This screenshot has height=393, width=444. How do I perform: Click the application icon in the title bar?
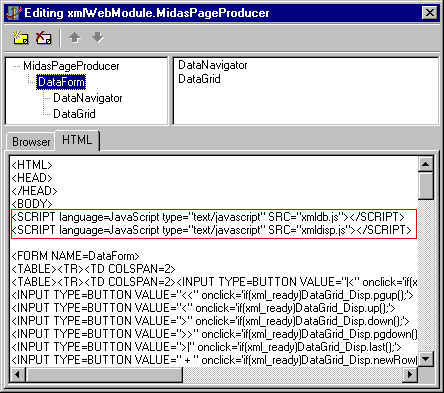(14, 13)
